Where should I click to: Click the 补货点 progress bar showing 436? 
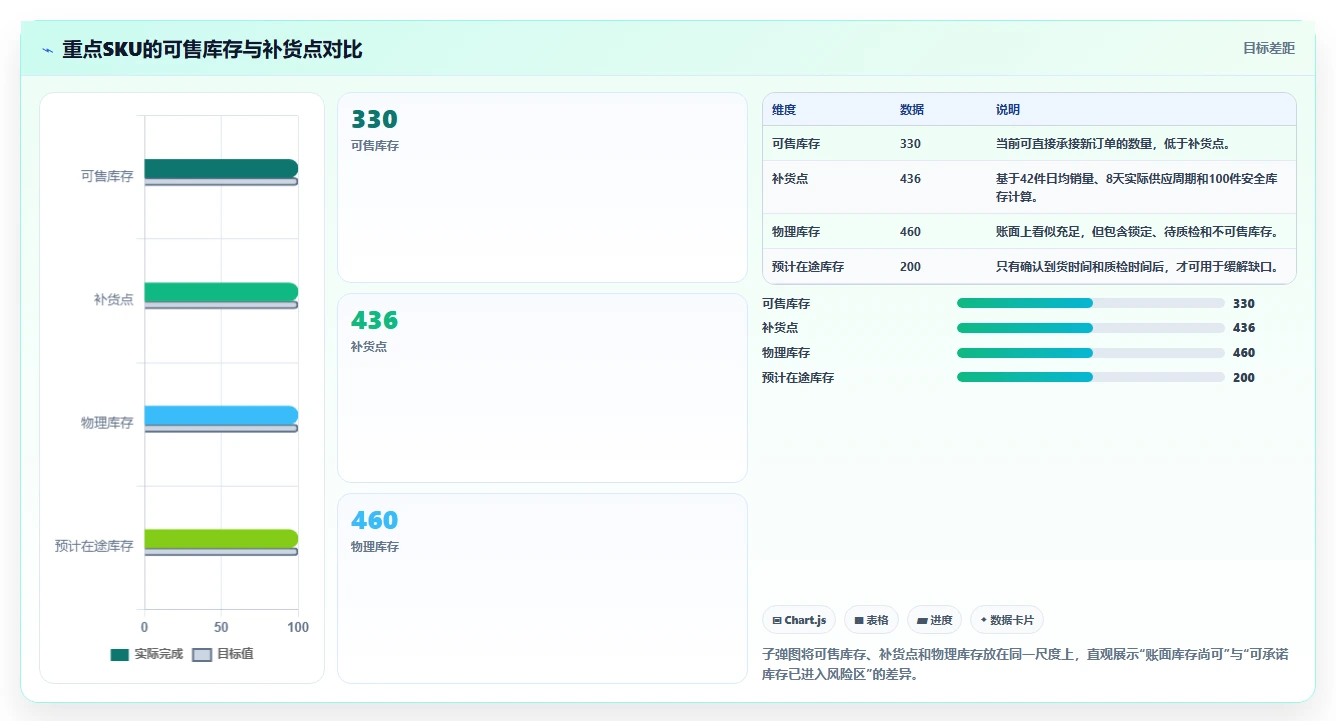1090,328
